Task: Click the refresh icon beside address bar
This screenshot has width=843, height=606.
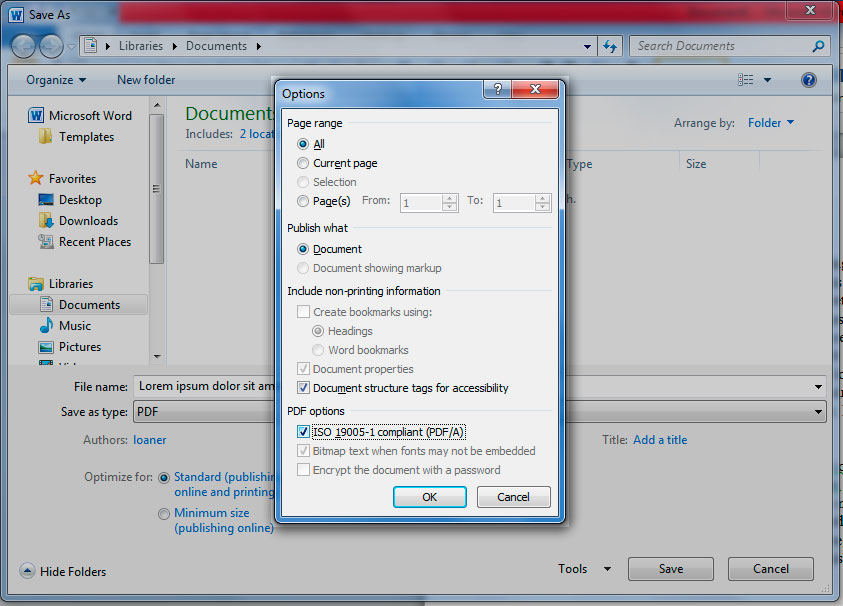Action: coord(610,46)
